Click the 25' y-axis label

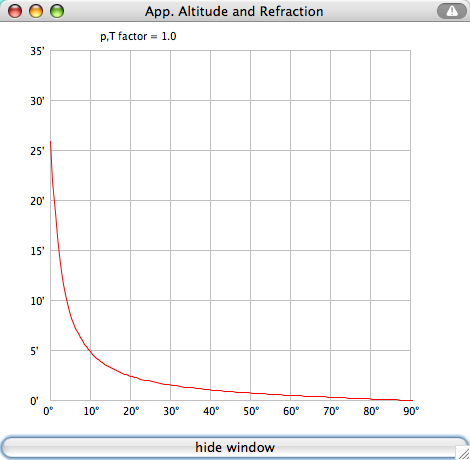(37, 151)
